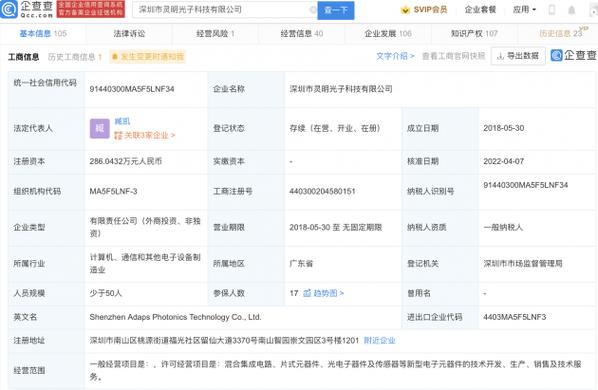Switch to 经营风险 tab

(215, 34)
